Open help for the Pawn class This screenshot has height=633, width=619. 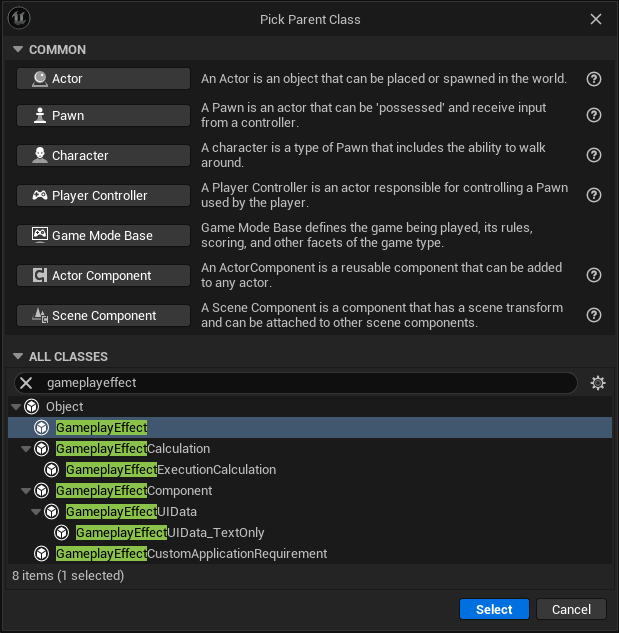(x=594, y=115)
